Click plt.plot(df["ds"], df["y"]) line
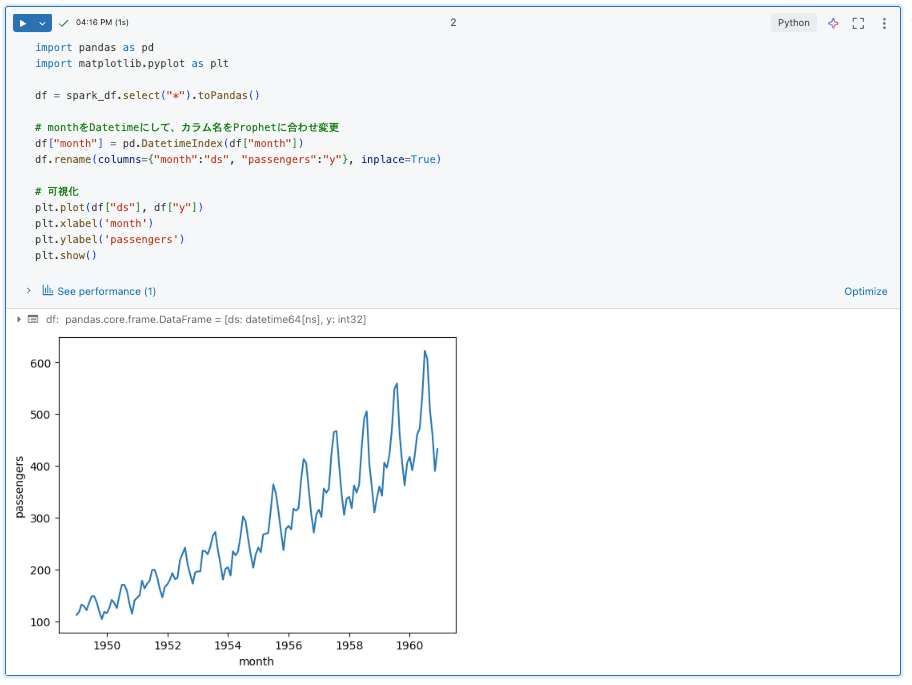912x685 pixels. [x=119, y=208]
